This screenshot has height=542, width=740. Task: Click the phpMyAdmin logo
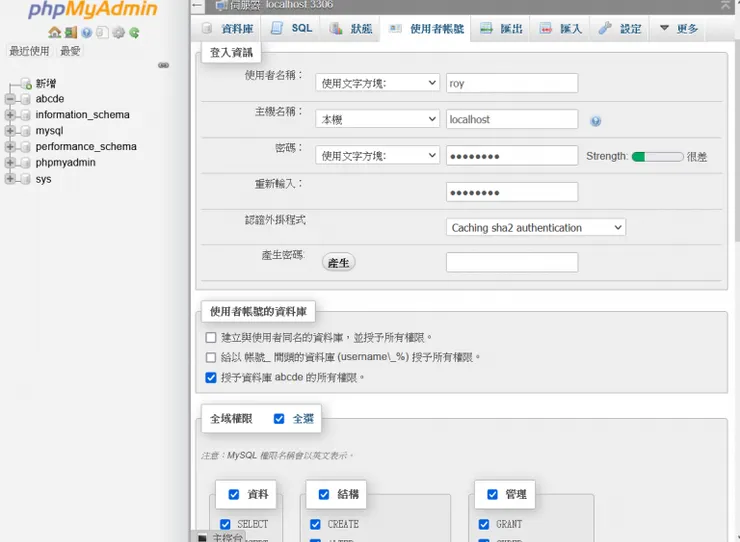[93, 9]
